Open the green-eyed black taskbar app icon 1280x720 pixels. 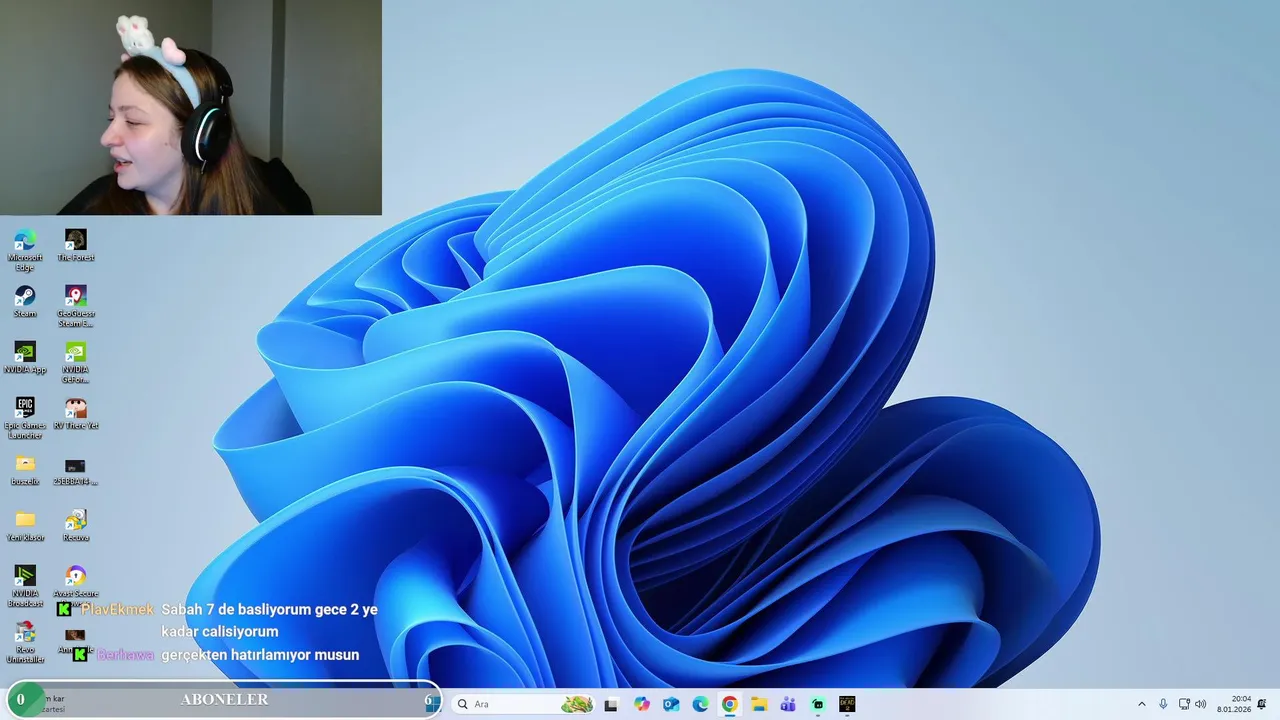coord(818,704)
